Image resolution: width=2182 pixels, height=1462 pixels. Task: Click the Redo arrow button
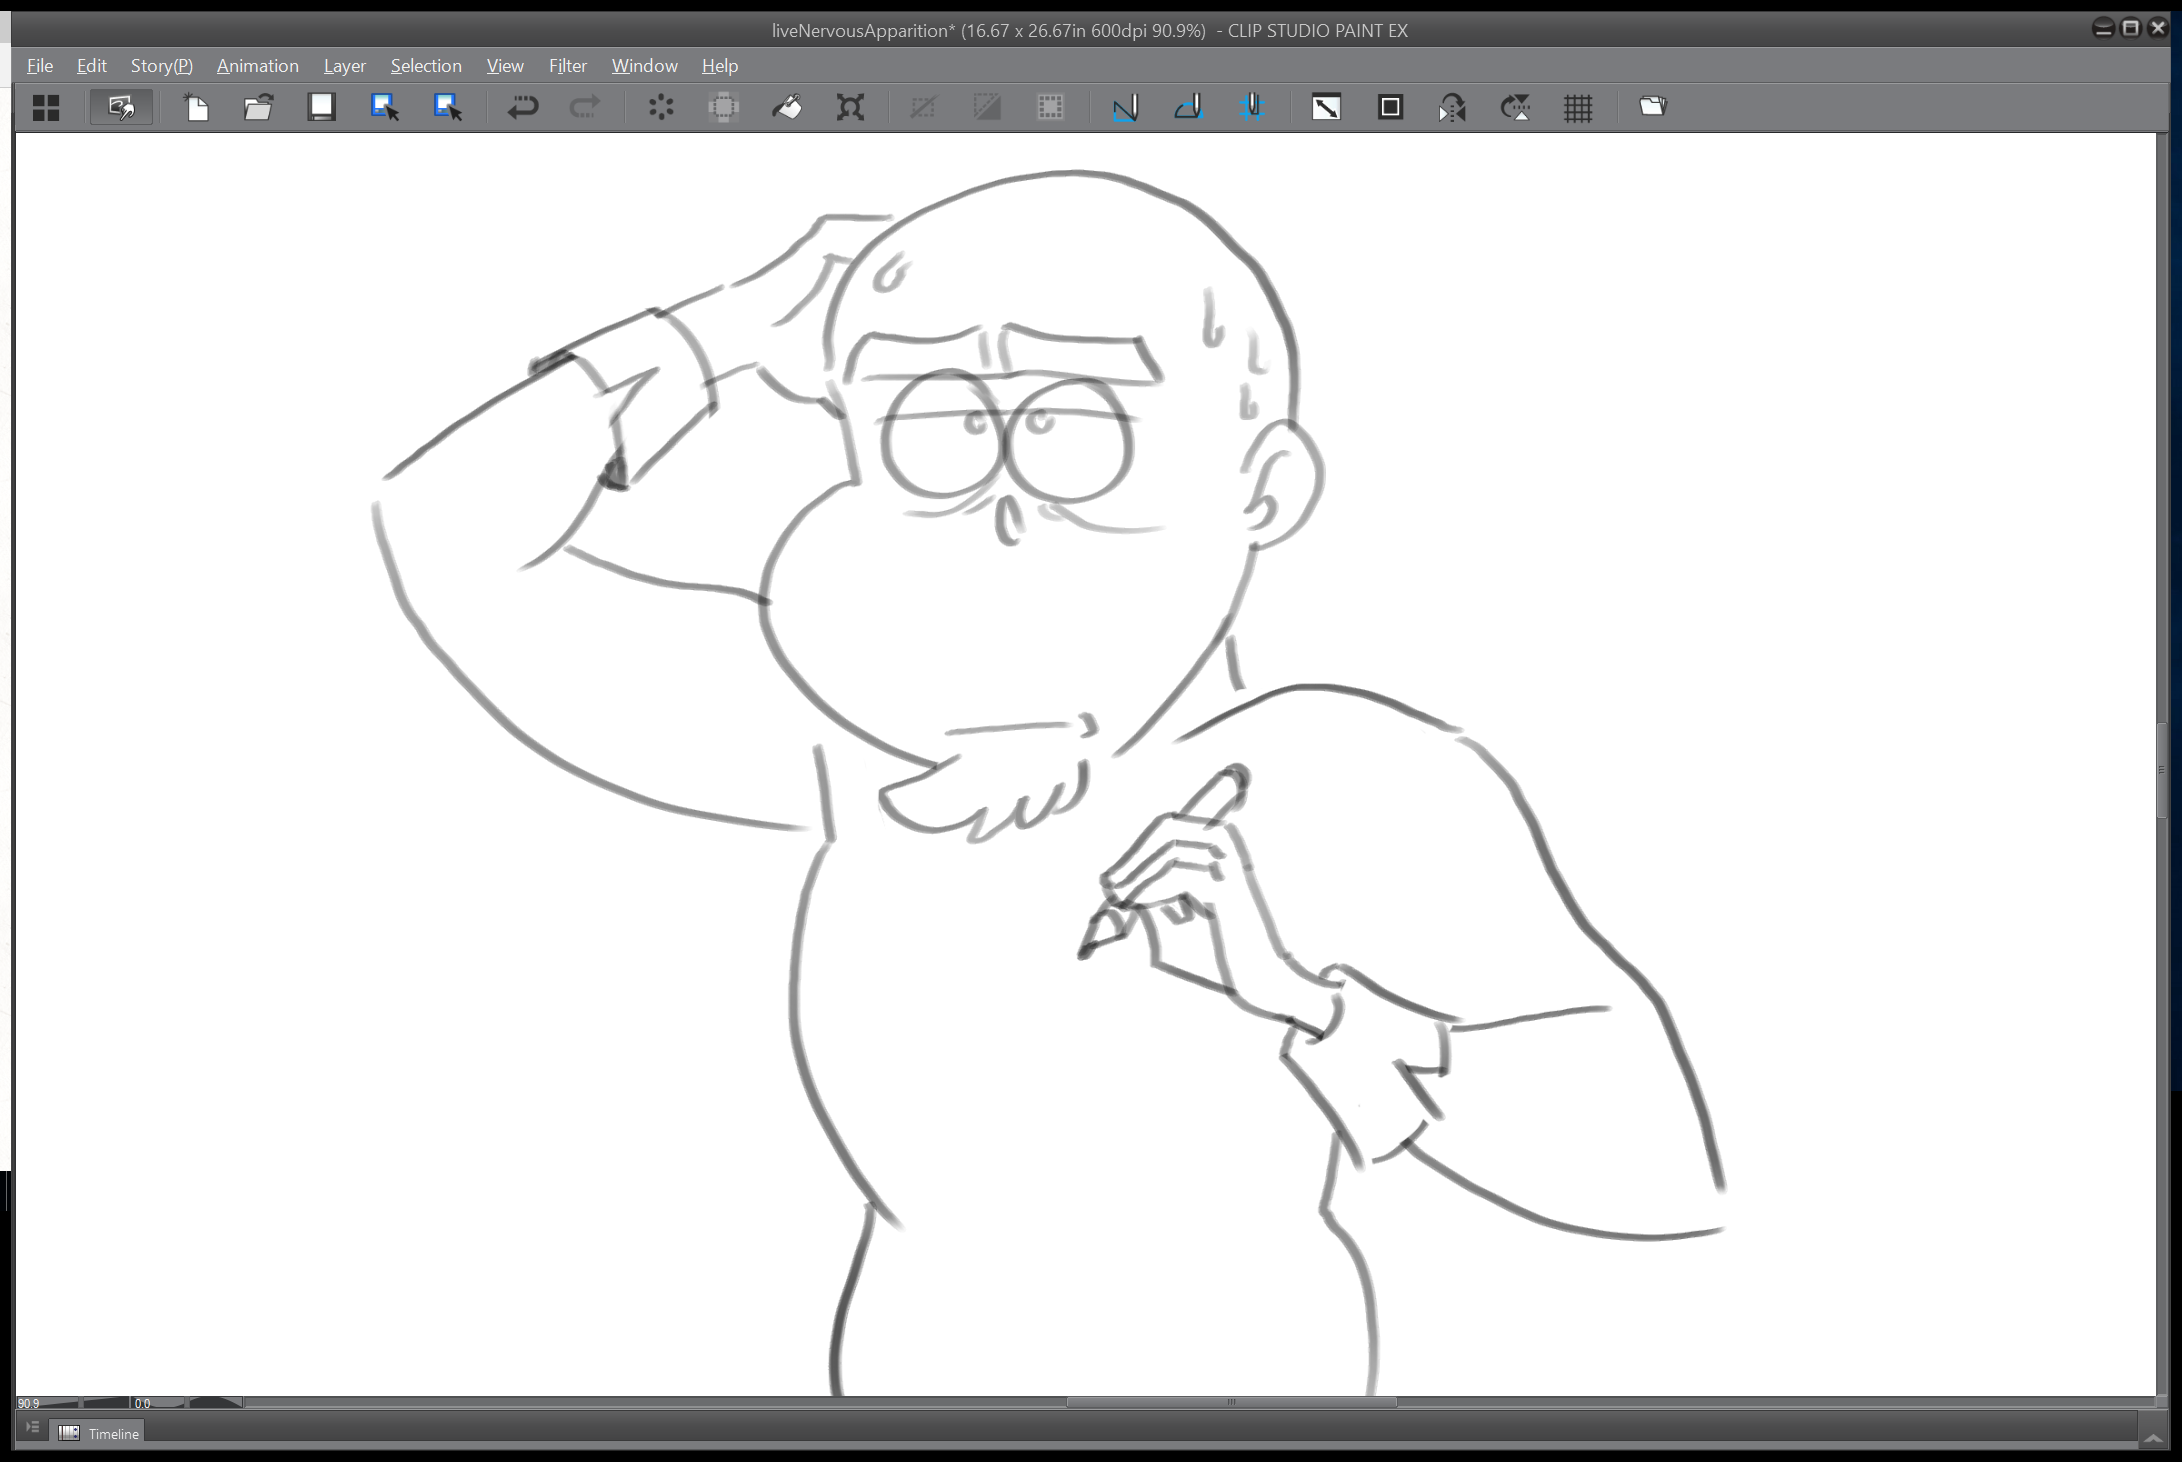[585, 107]
